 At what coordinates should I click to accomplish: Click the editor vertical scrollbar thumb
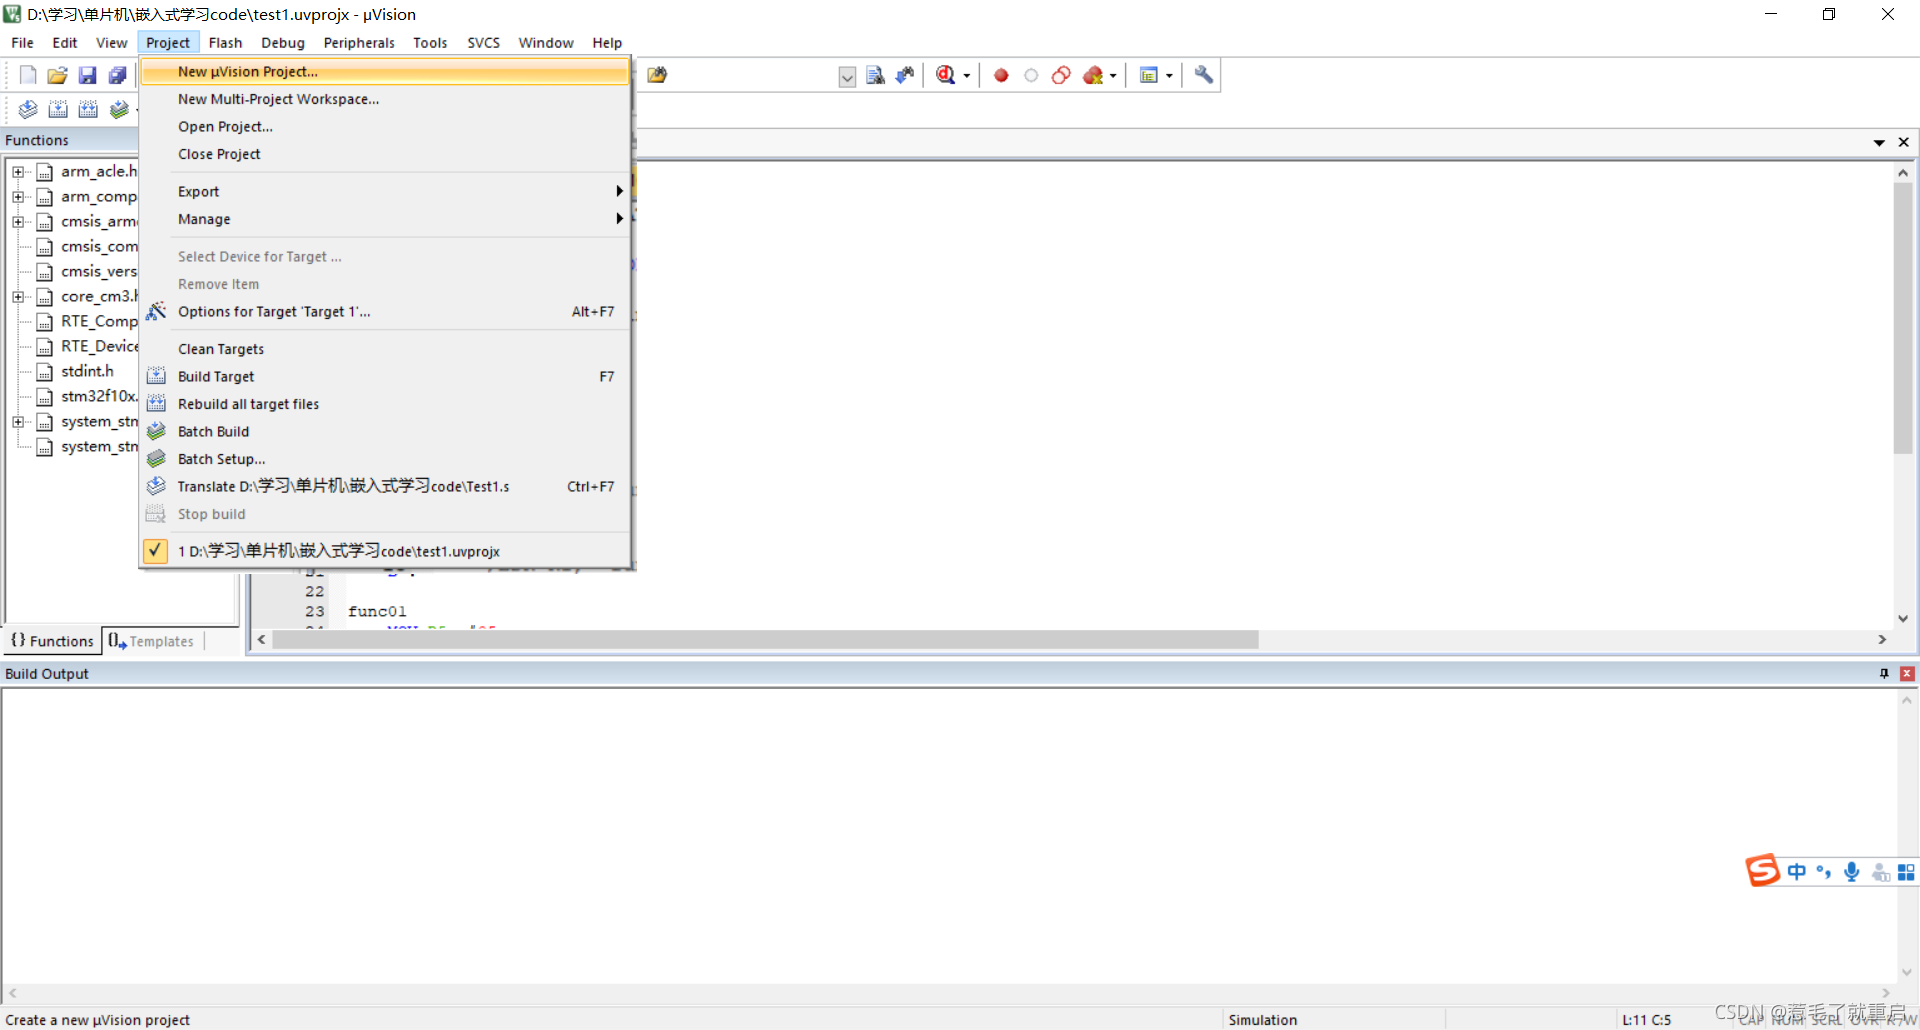click(1902, 318)
